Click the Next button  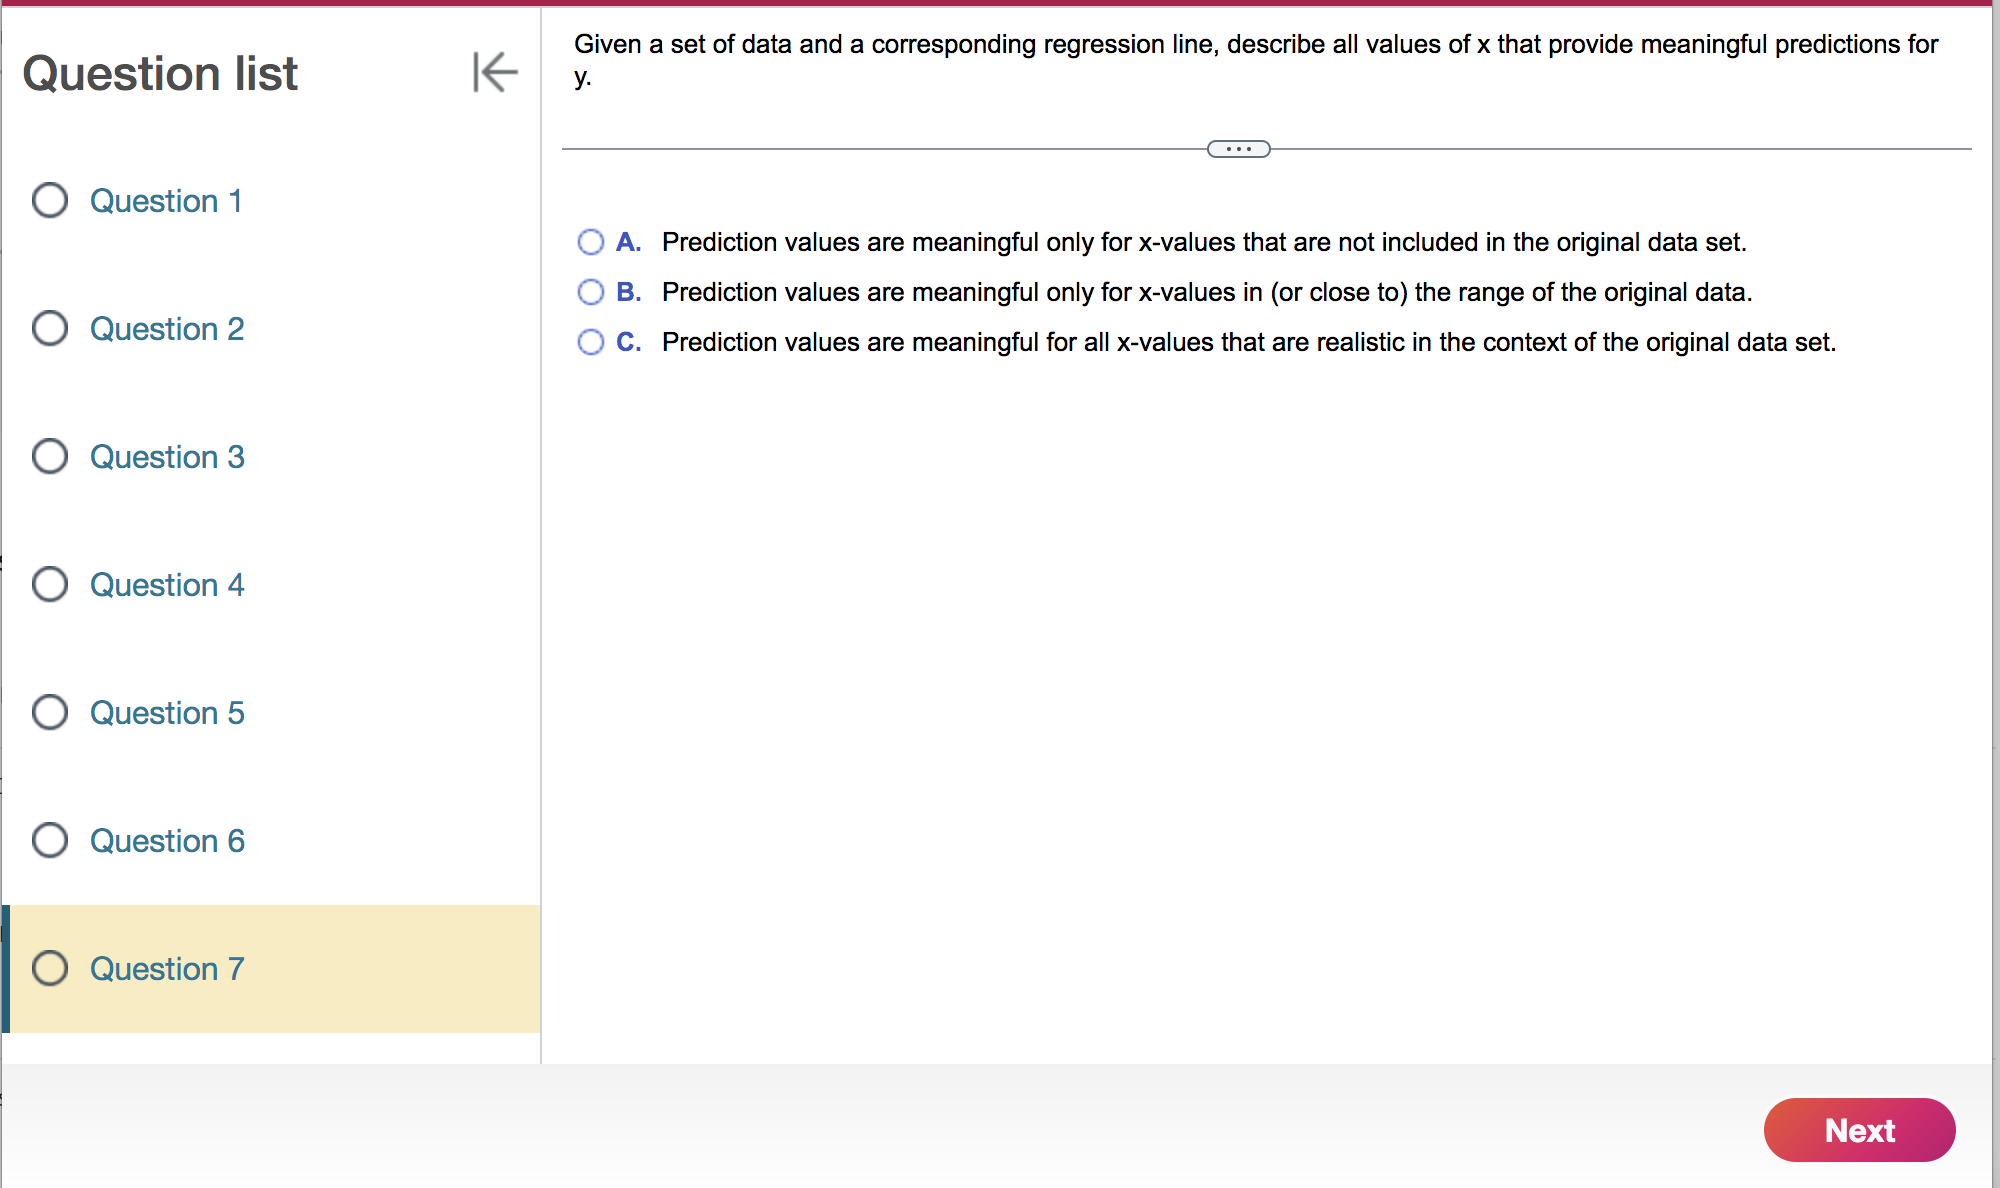1859,1130
